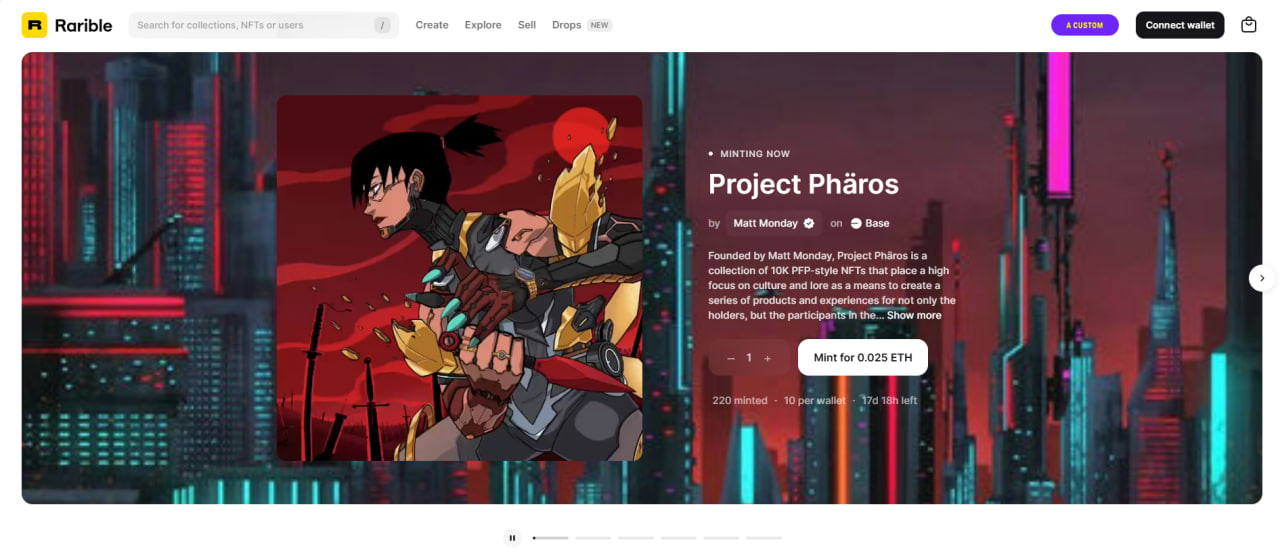
Task: Click the verified badge next to Matt Monday
Action: click(x=809, y=223)
